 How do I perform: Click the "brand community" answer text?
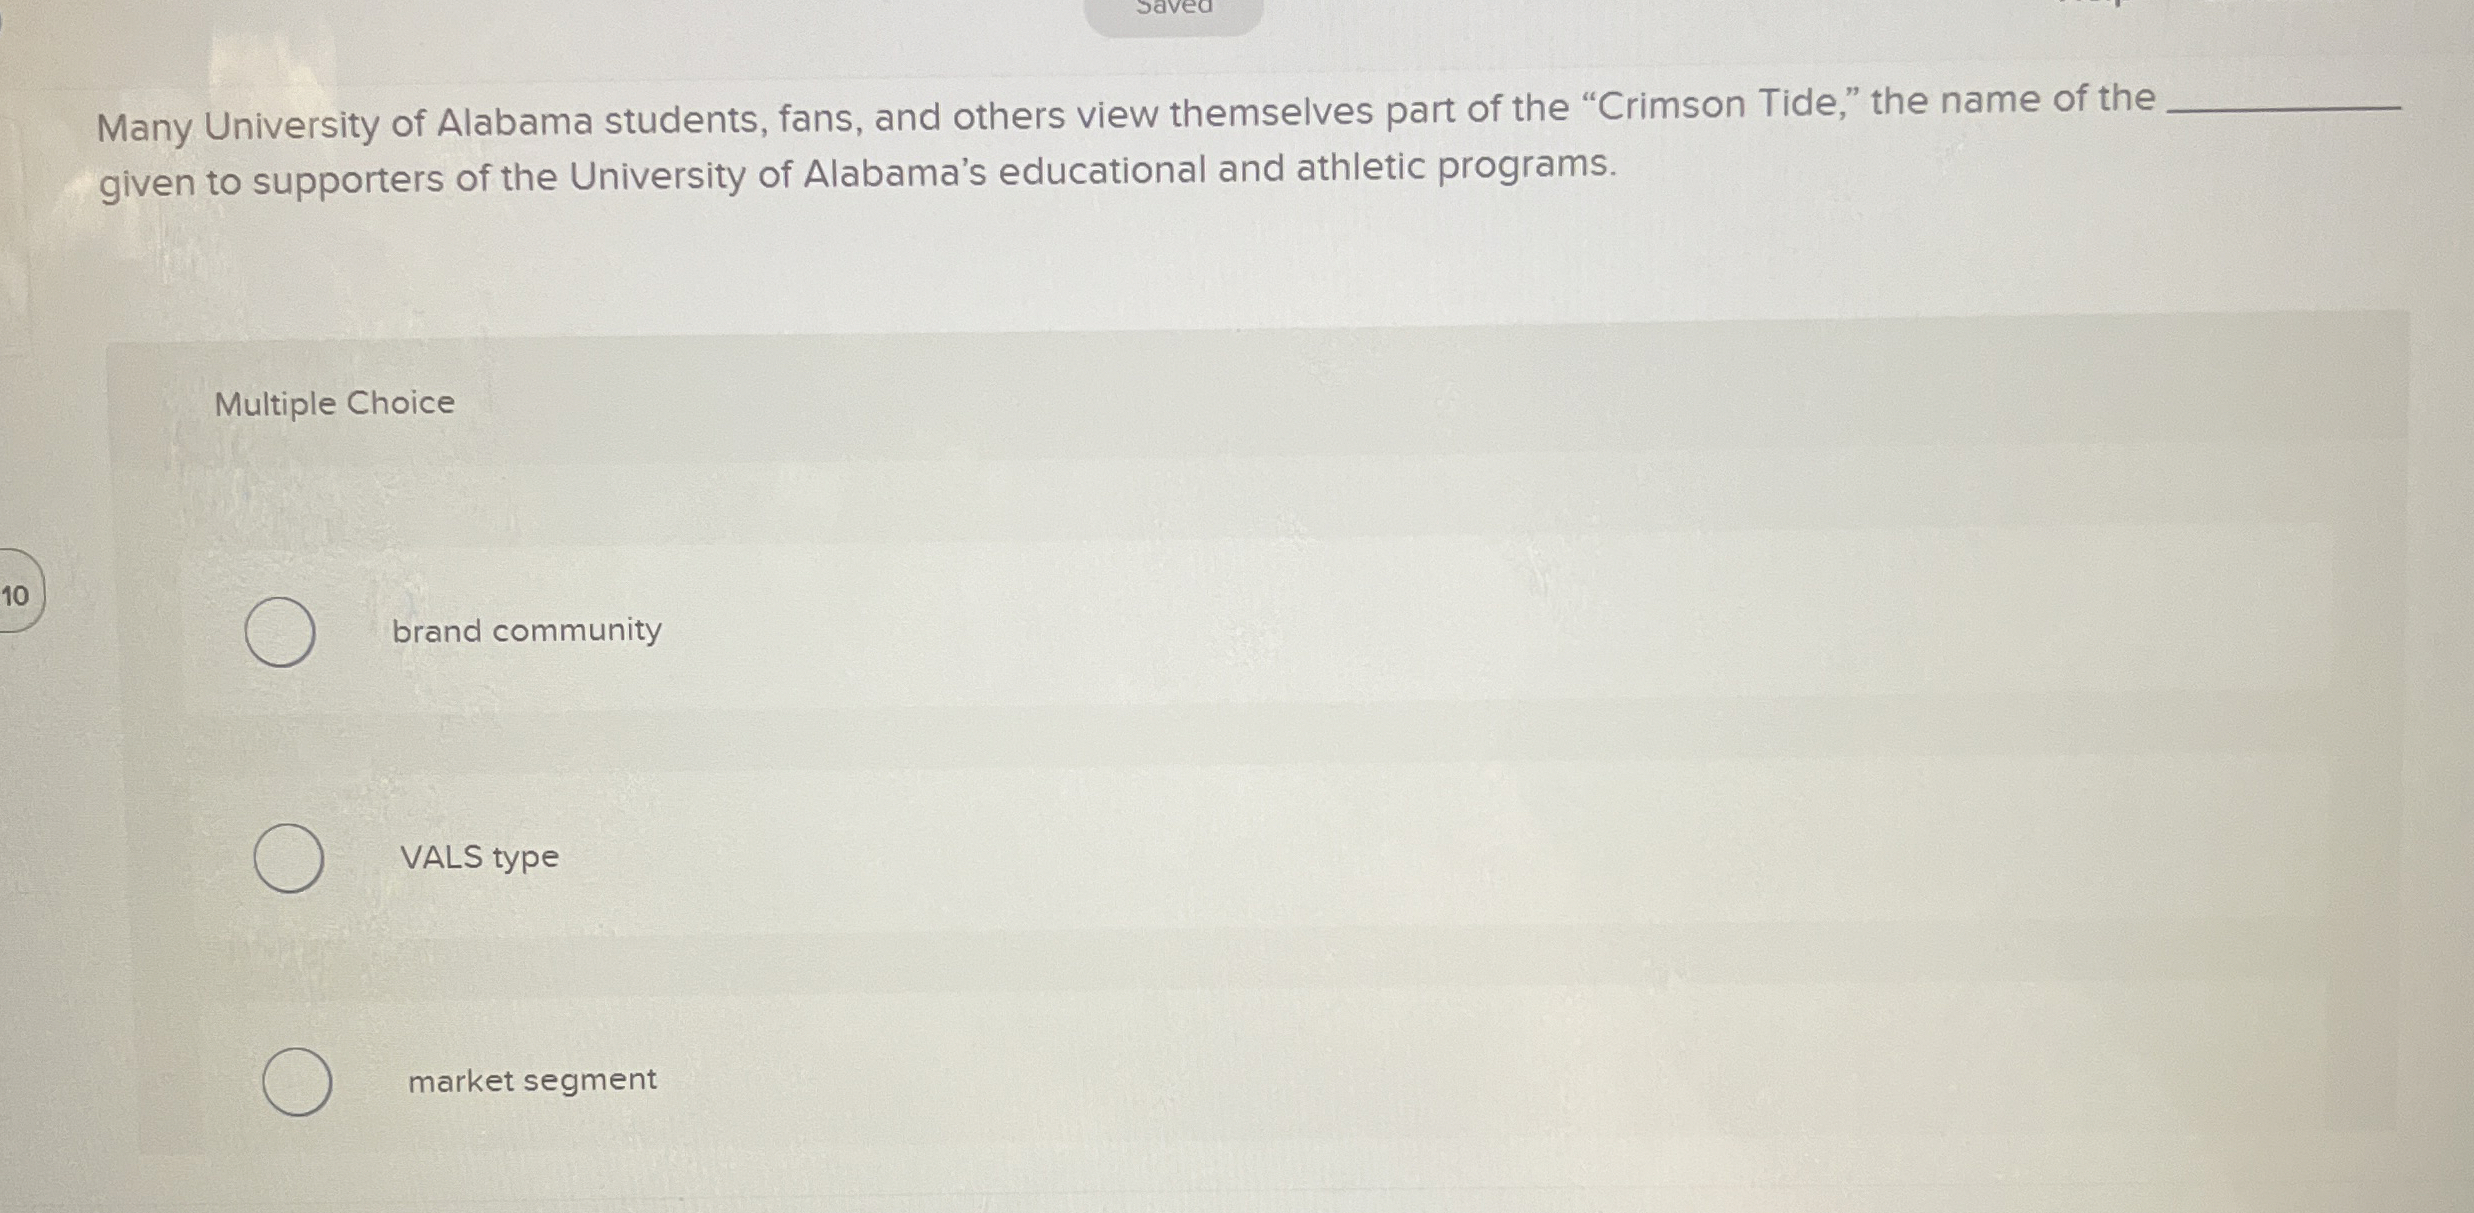pos(525,629)
